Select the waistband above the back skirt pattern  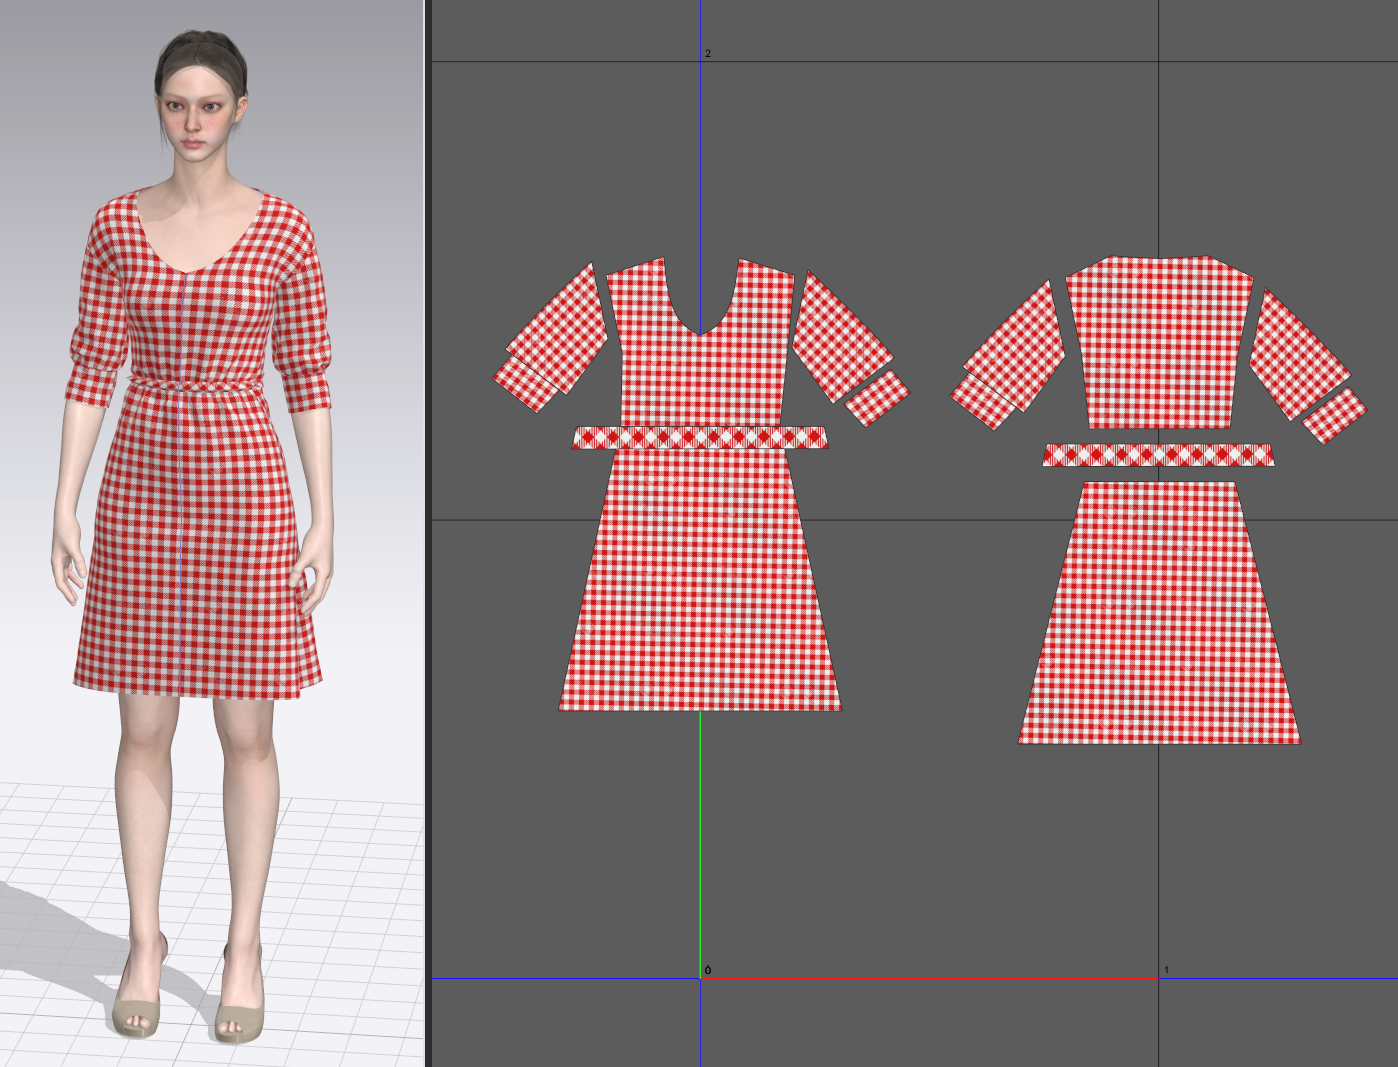coord(1158,456)
